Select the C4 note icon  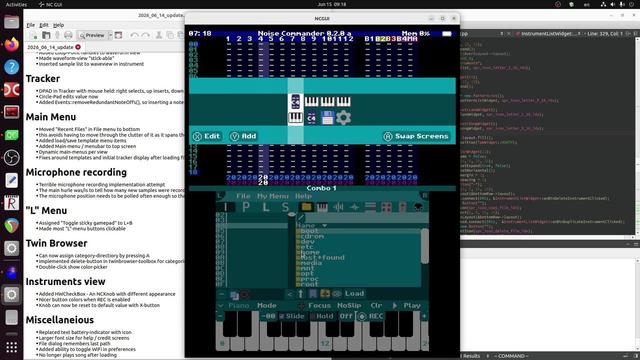pyautogui.click(x=311, y=118)
